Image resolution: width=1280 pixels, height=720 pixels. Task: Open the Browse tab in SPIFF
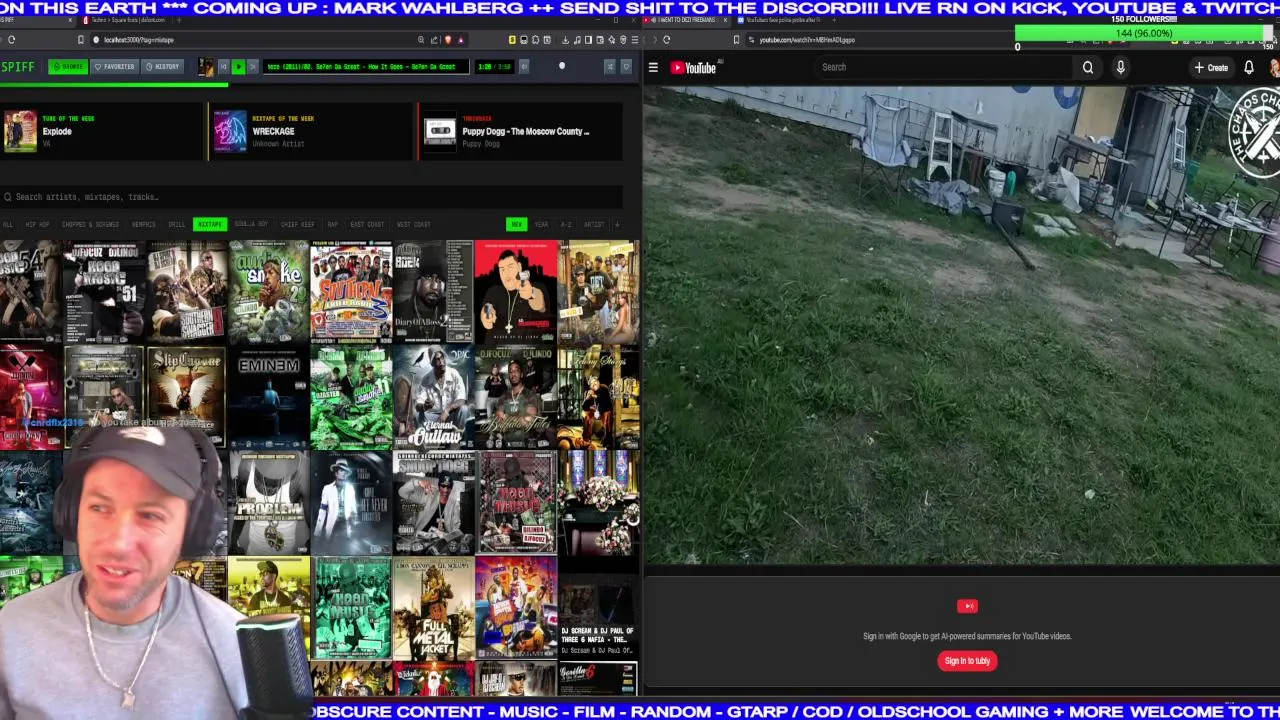click(x=68, y=66)
